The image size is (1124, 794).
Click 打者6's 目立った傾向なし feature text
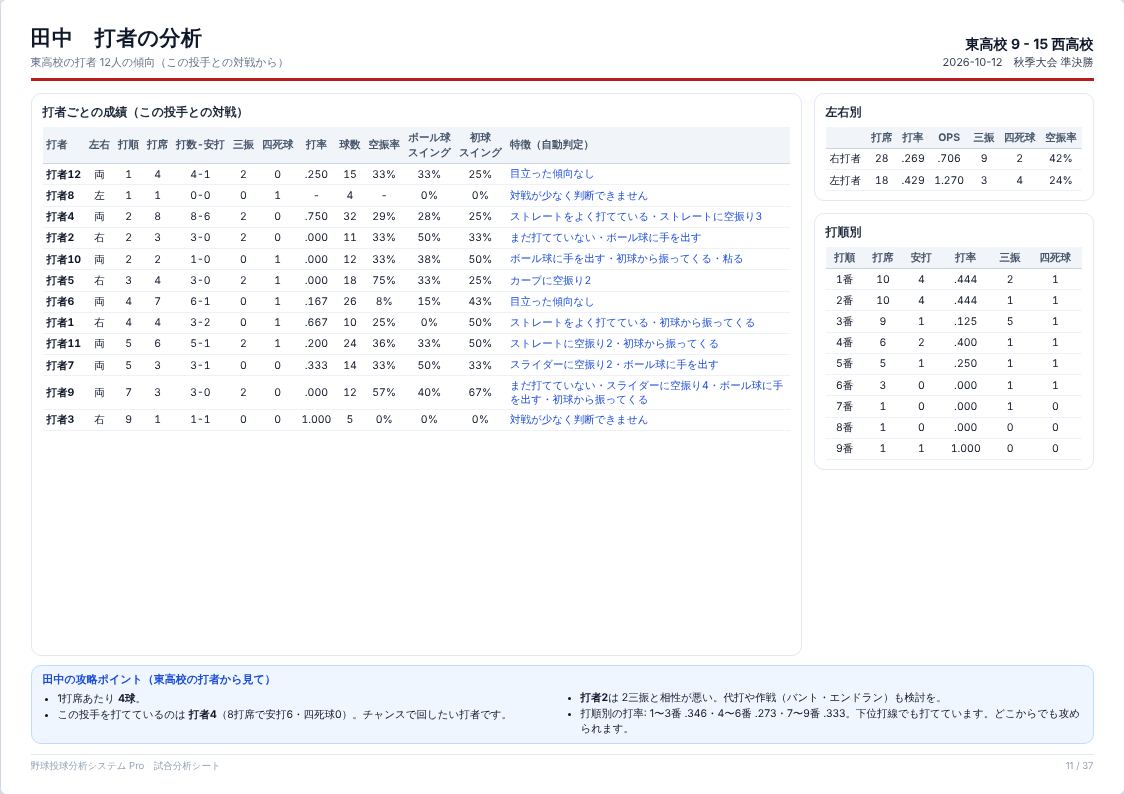(551, 302)
